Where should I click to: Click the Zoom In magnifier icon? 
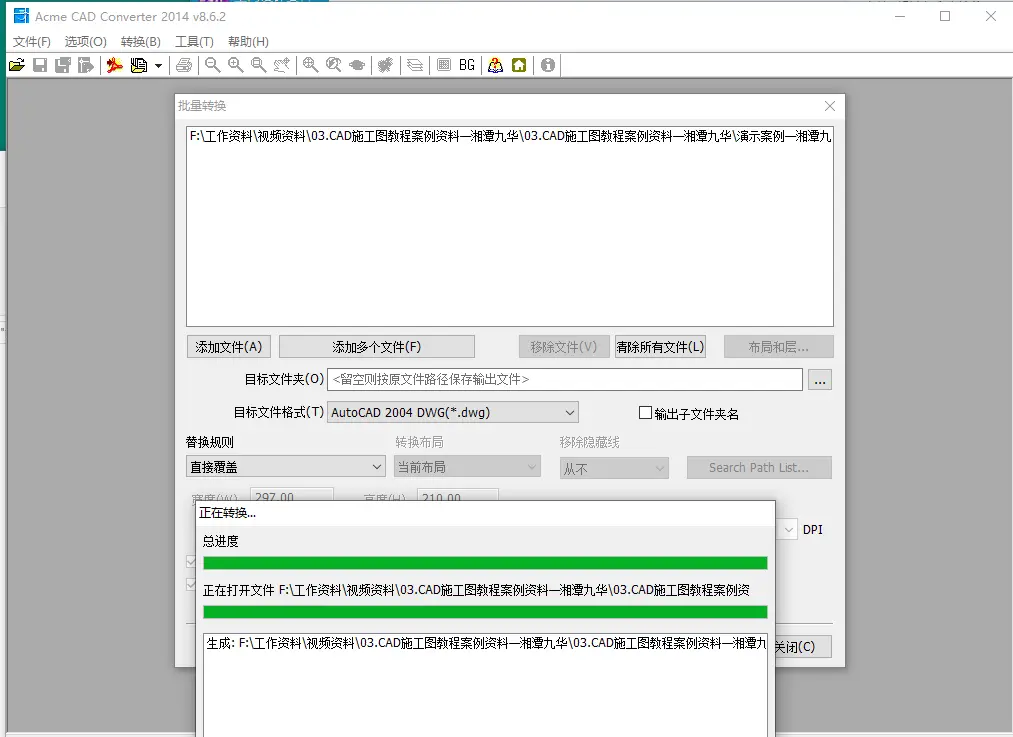click(x=236, y=65)
